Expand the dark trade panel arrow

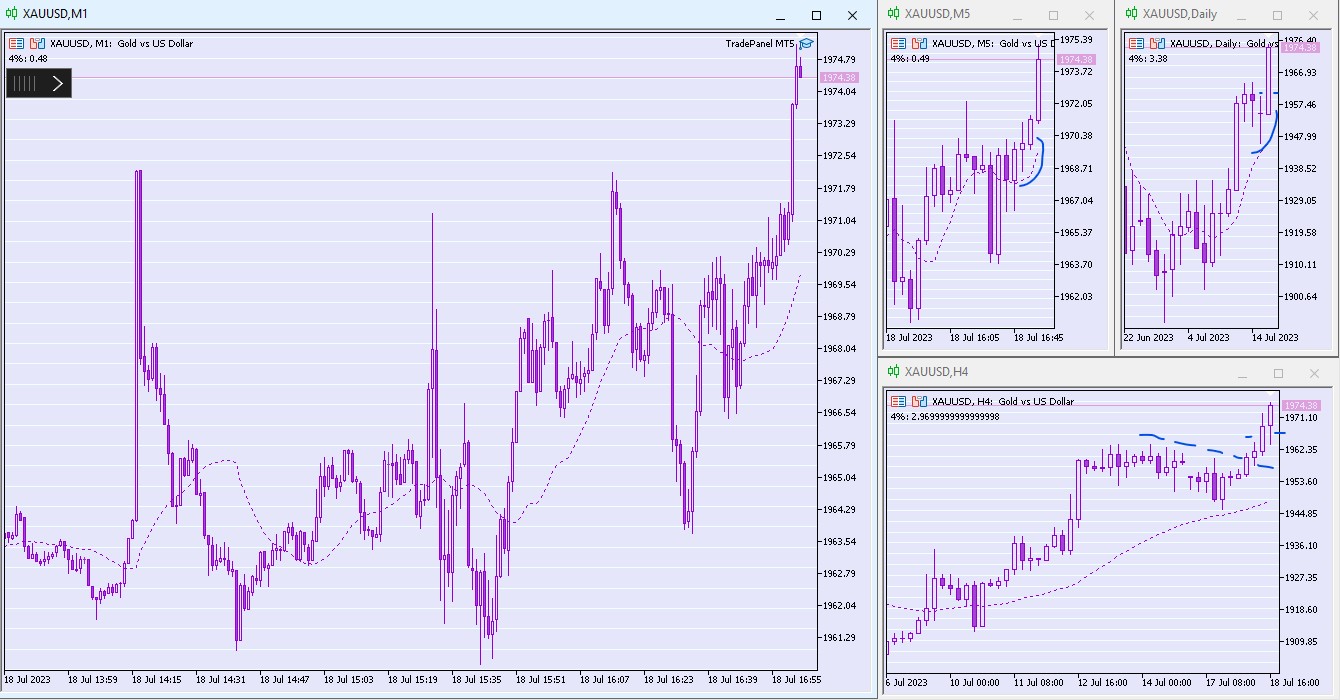pos(57,83)
